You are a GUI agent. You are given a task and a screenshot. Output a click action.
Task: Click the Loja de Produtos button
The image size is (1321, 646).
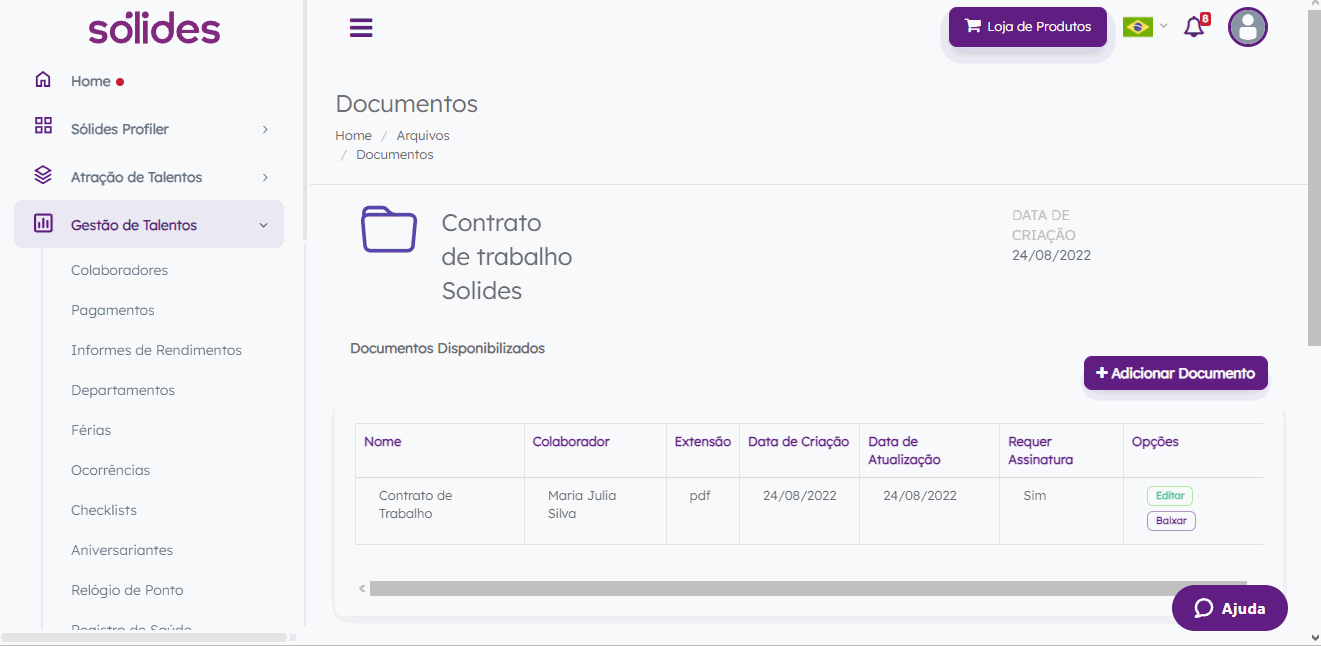click(x=1028, y=27)
